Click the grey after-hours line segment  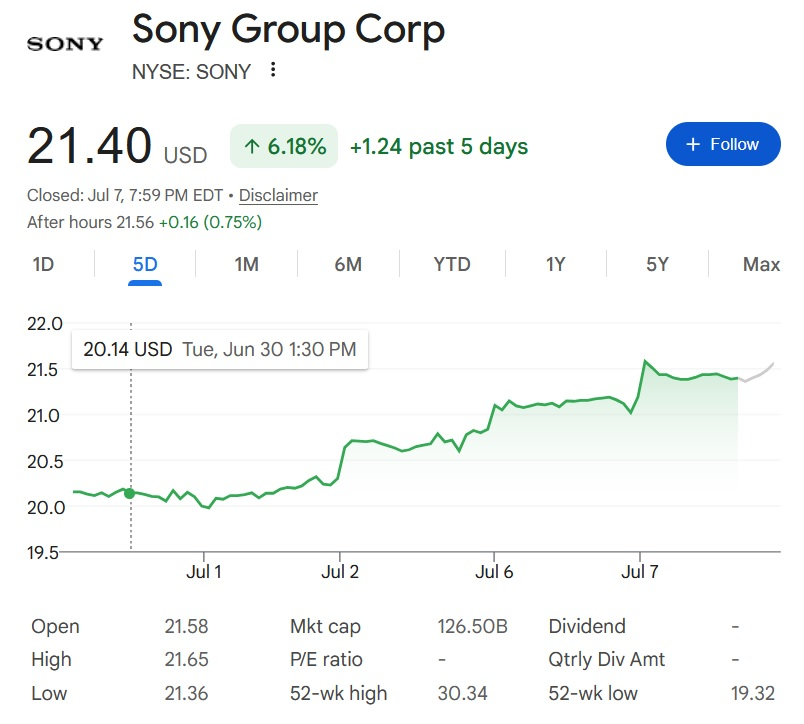click(x=756, y=374)
